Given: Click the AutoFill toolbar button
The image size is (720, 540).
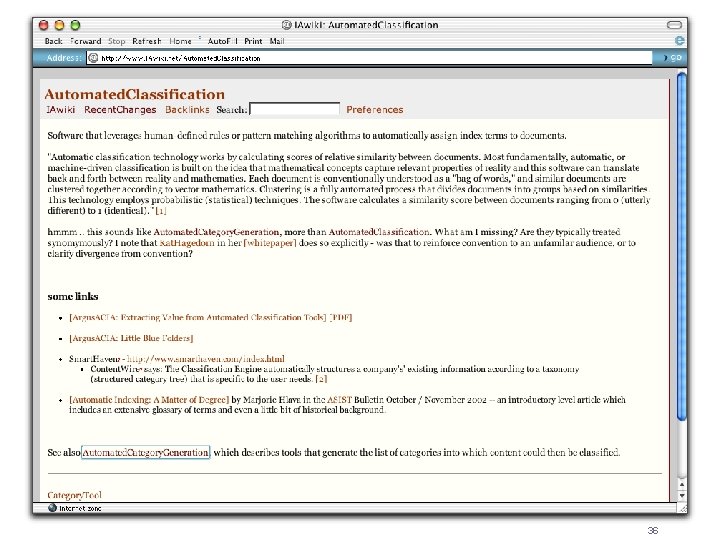Looking at the screenshot, I should pos(222,41).
